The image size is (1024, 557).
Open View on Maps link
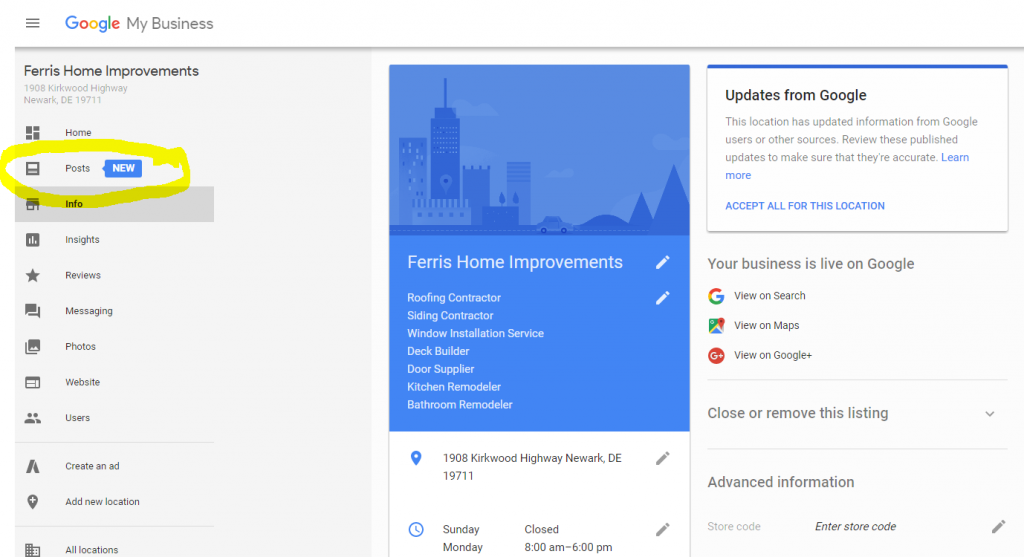[766, 325]
